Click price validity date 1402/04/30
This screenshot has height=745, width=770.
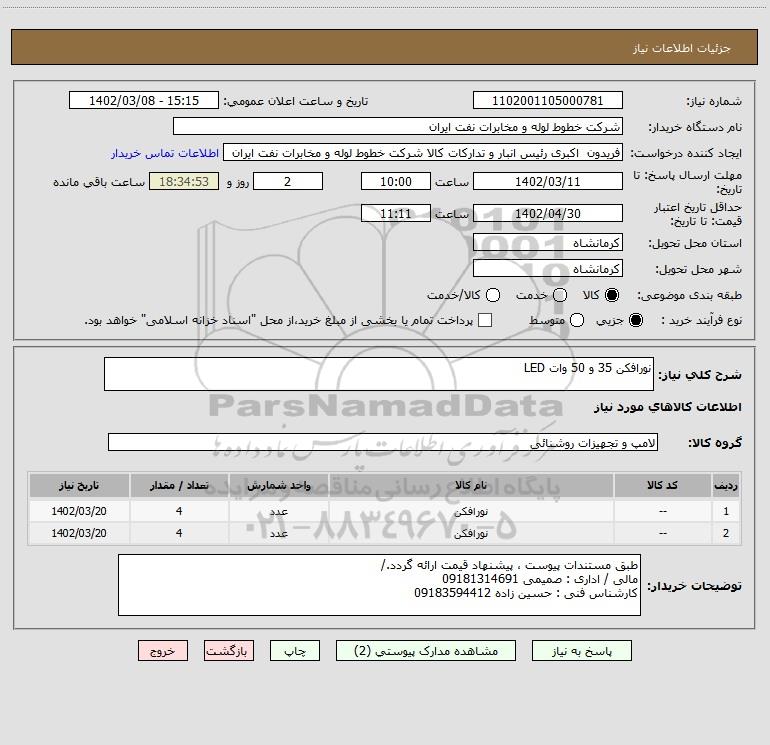[548, 213]
